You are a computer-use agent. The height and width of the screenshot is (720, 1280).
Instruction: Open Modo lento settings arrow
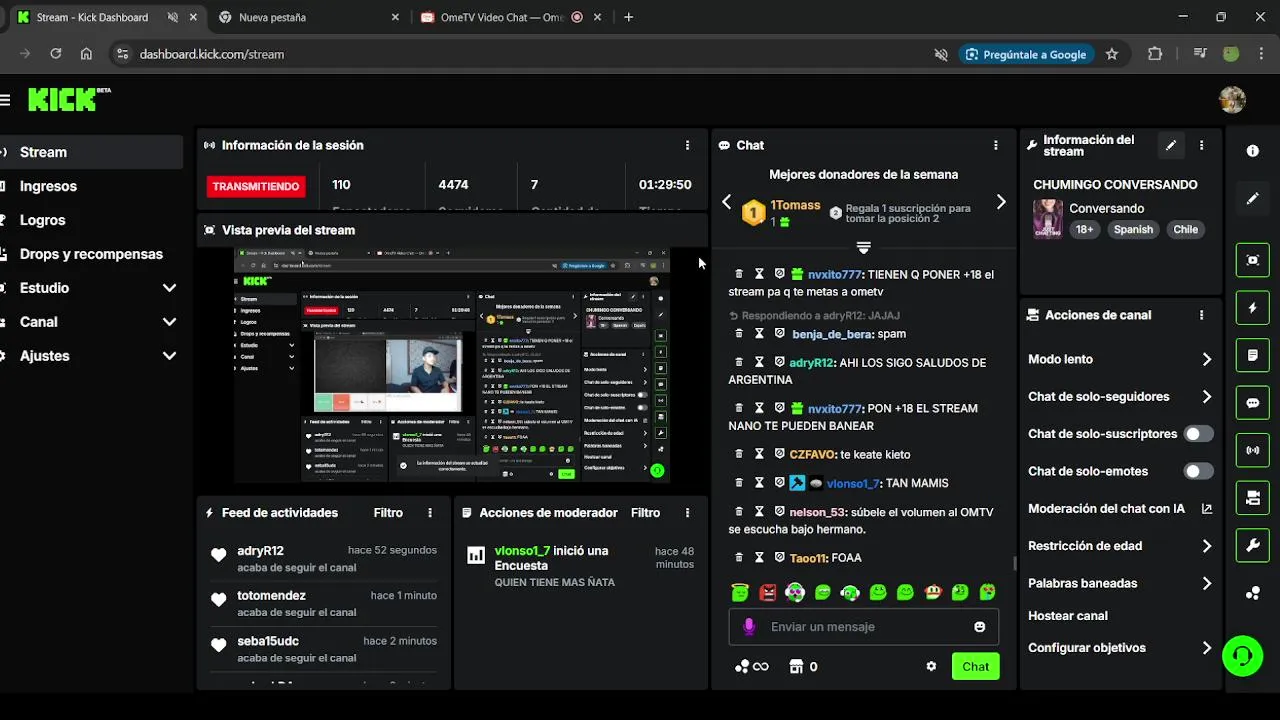pyautogui.click(x=1206, y=359)
